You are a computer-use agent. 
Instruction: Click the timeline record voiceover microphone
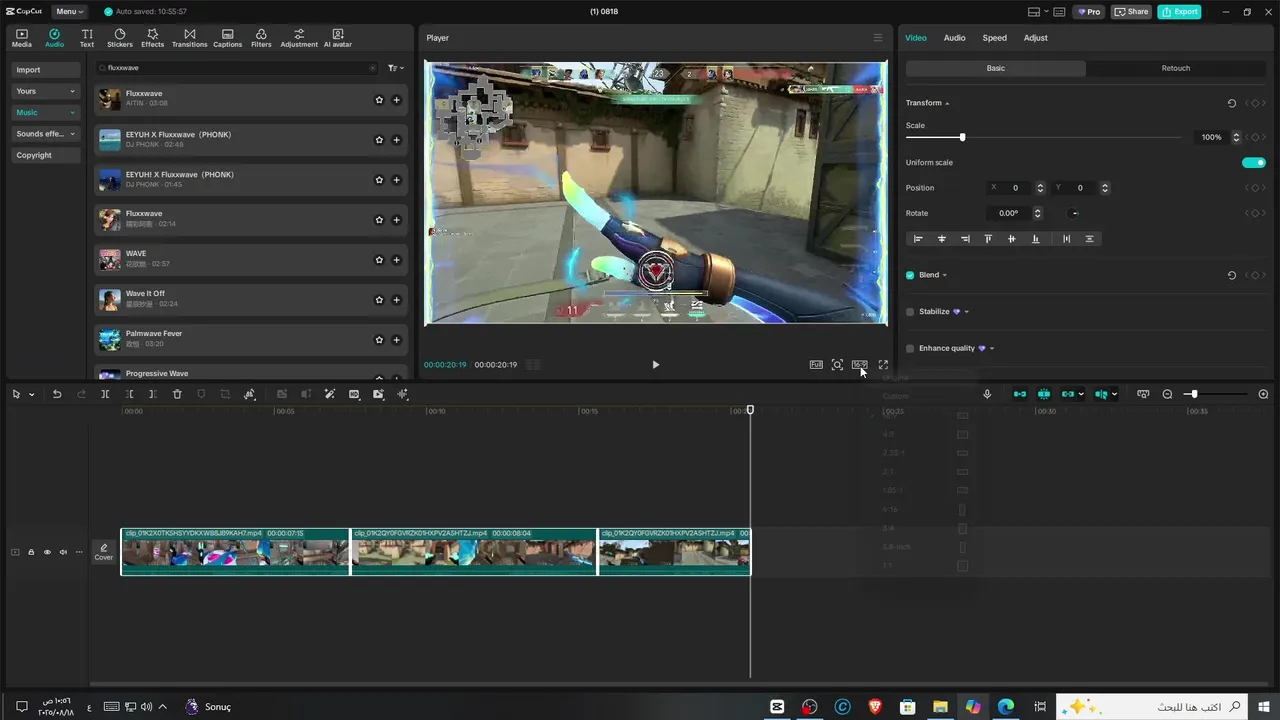987,394
